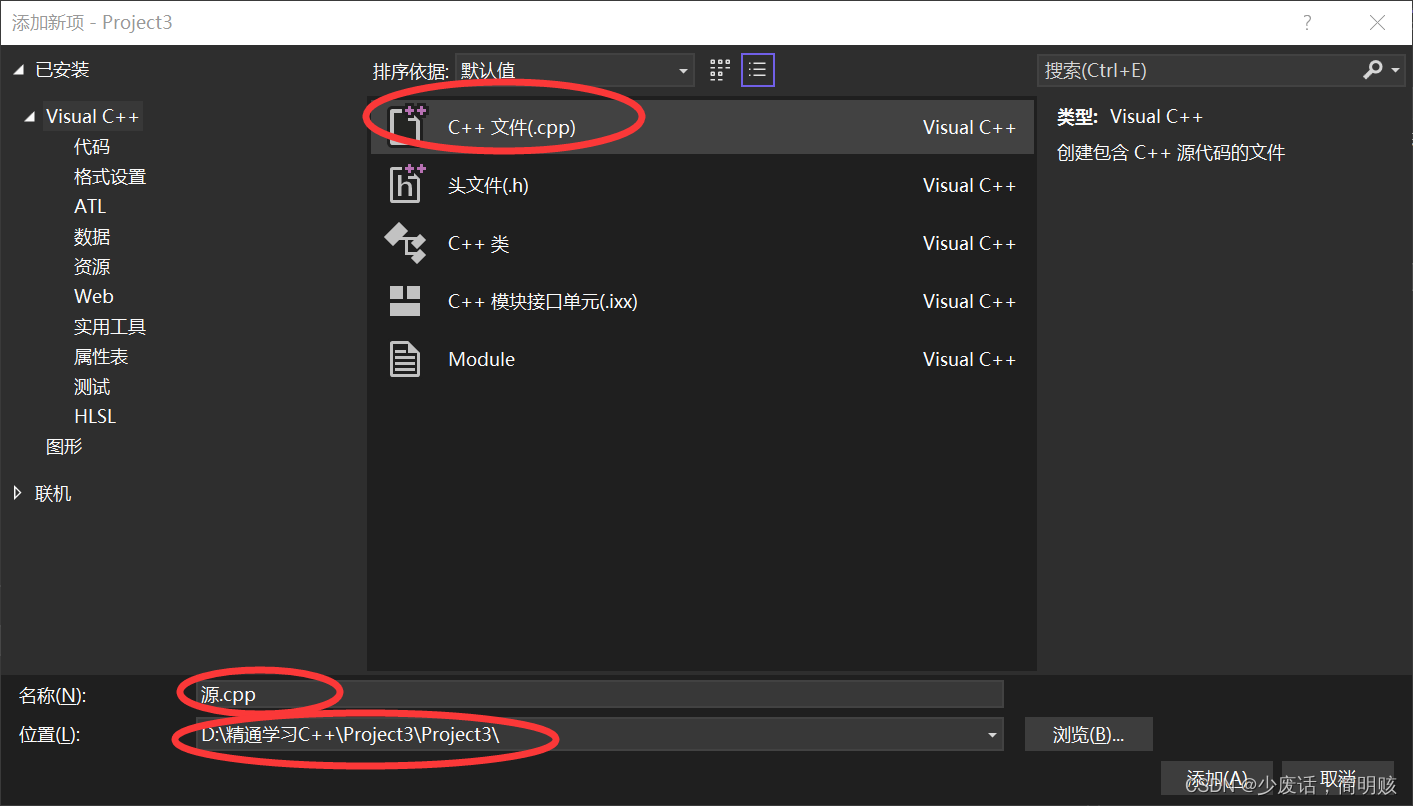Expand the 联机 tree node

(18, 493)
